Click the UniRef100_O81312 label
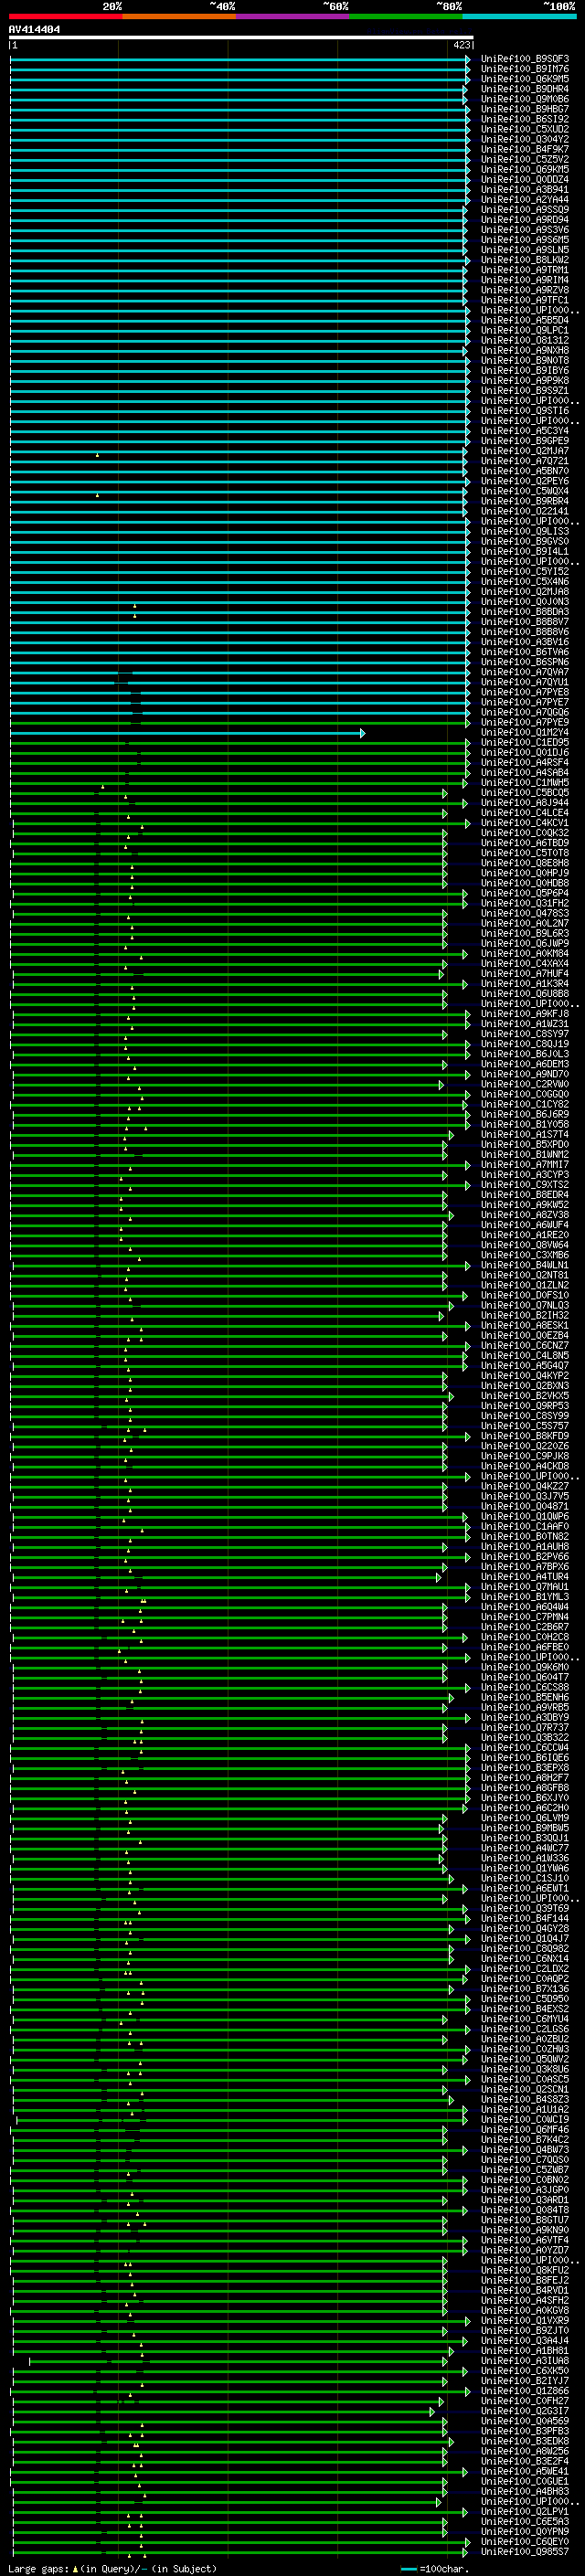The height and width of the screenshot is (2576, 585). 525,341
